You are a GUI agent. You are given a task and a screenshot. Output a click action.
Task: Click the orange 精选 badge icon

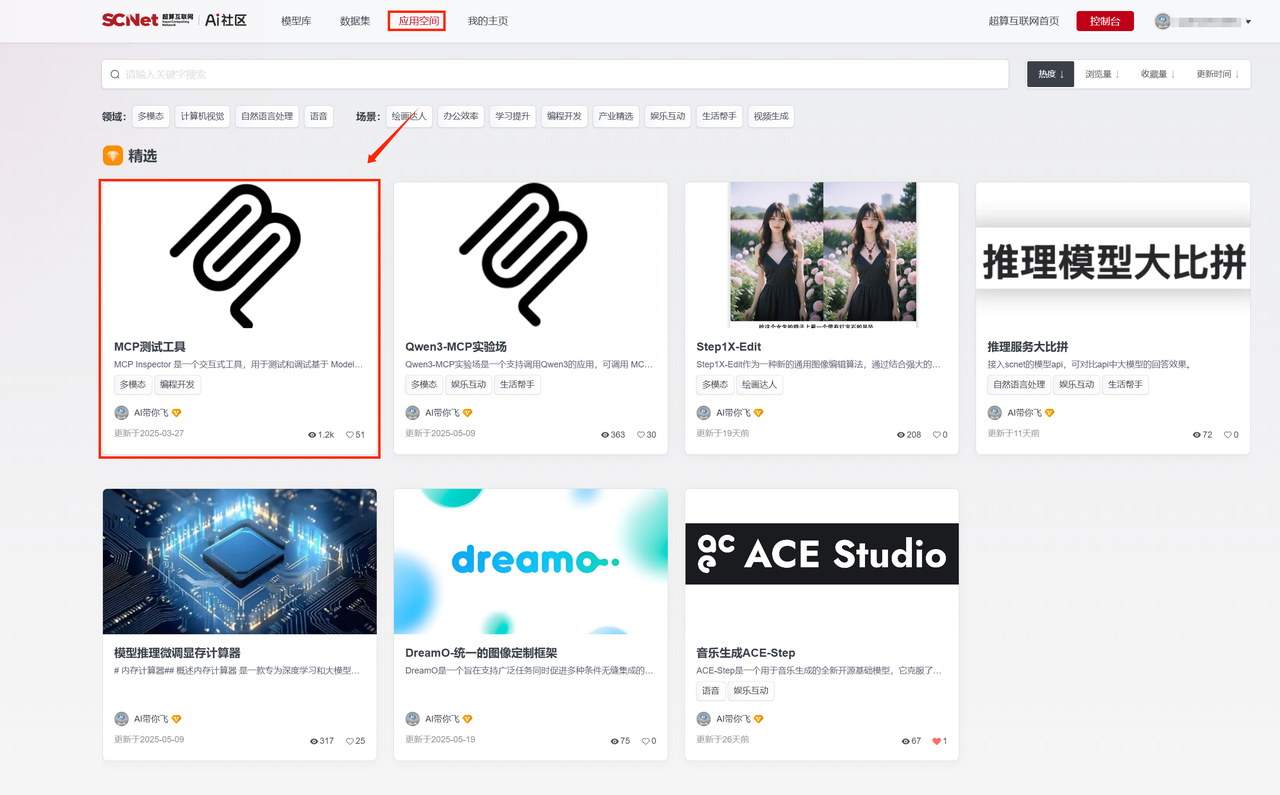(x=113, y=156)
